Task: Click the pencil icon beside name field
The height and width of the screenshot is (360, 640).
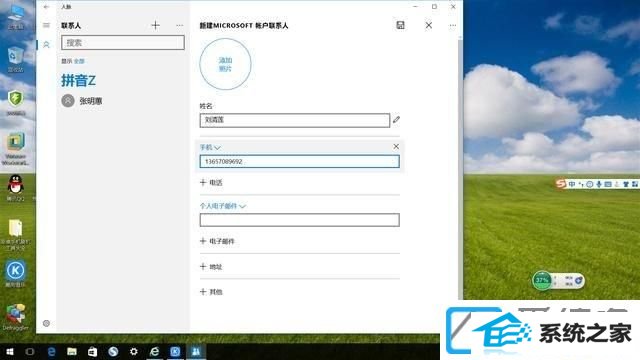Action: [x=396, y=120]
